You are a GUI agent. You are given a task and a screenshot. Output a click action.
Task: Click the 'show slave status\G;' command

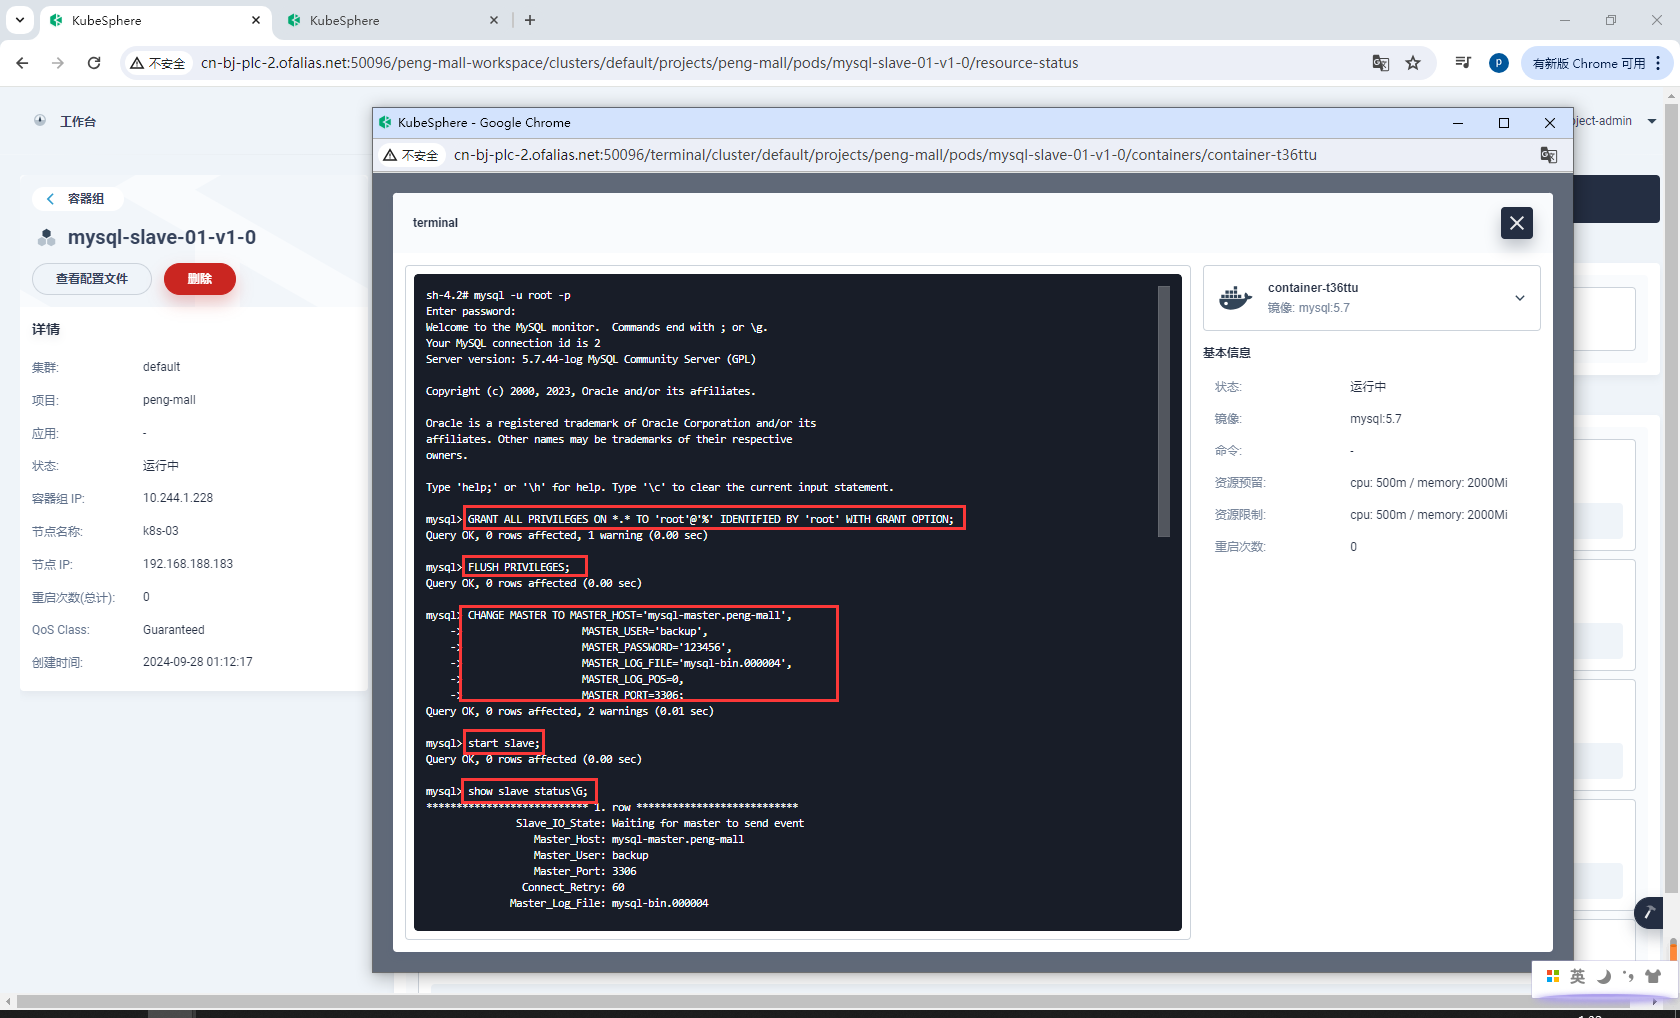[529, 791]
